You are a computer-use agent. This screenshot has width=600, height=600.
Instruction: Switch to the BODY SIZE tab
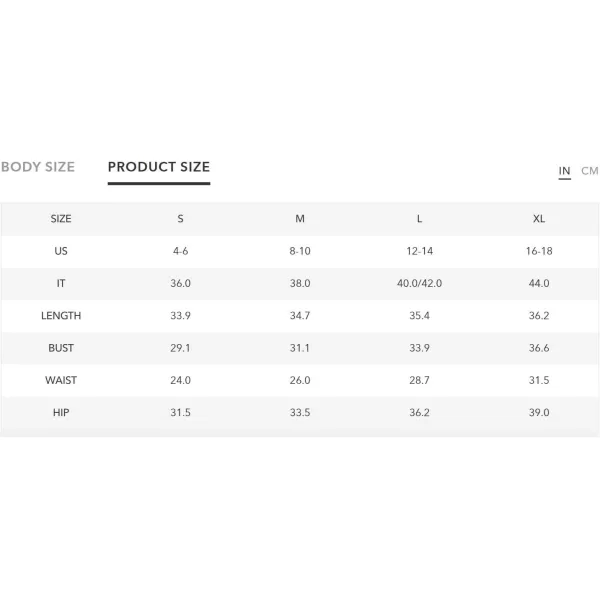coord(38,167)
